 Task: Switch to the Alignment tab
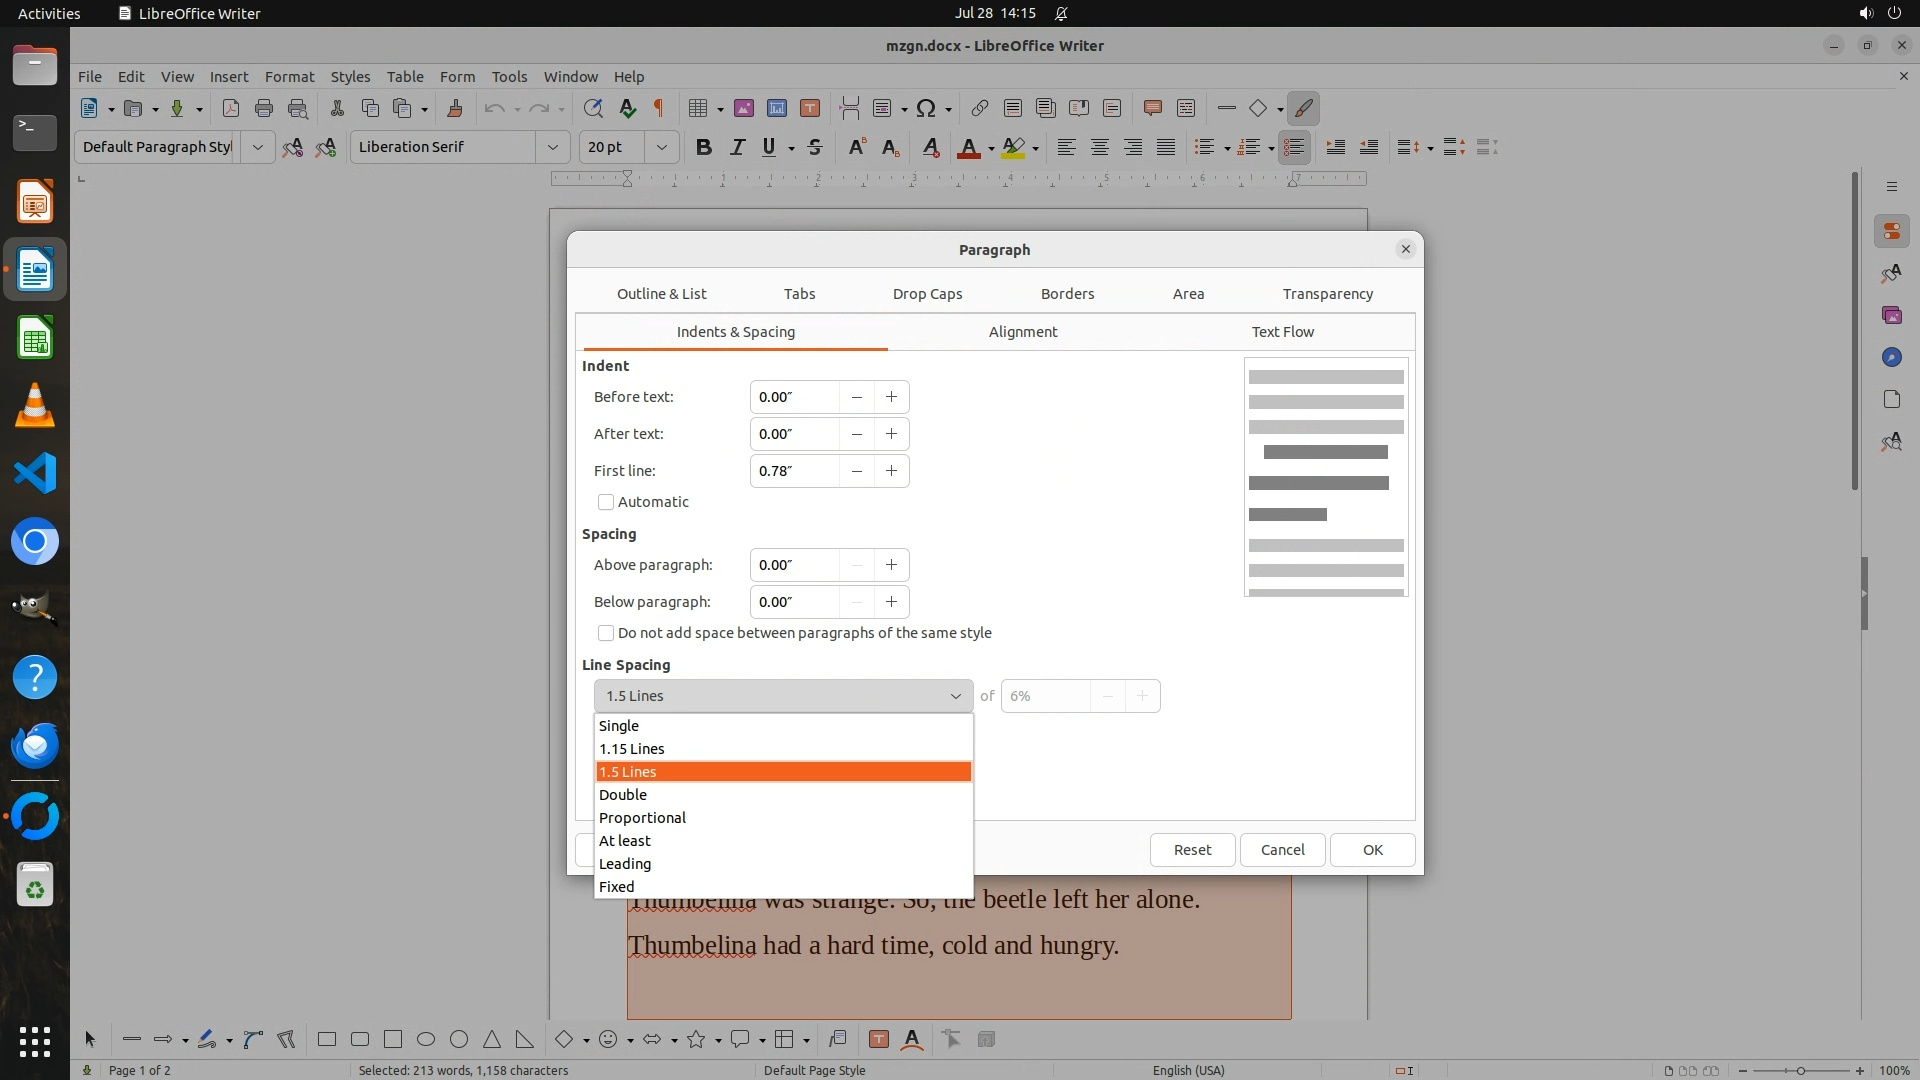(1022, 332)
